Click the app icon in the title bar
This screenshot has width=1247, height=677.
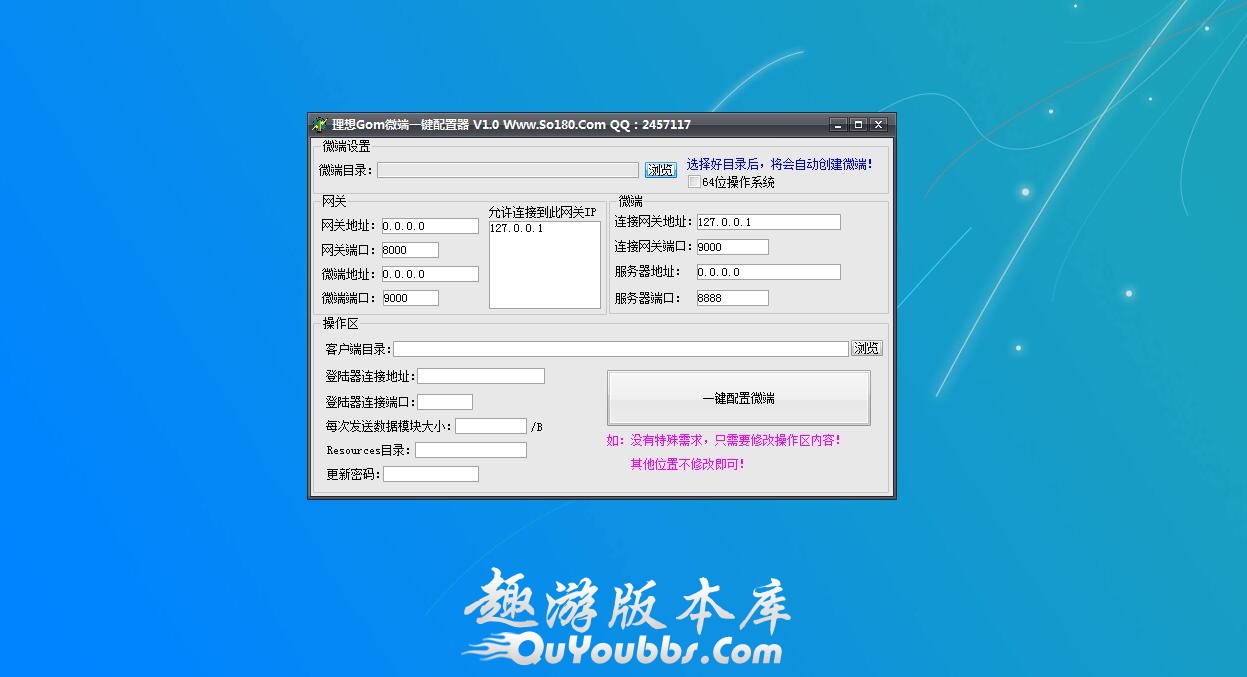click(320, 125)
